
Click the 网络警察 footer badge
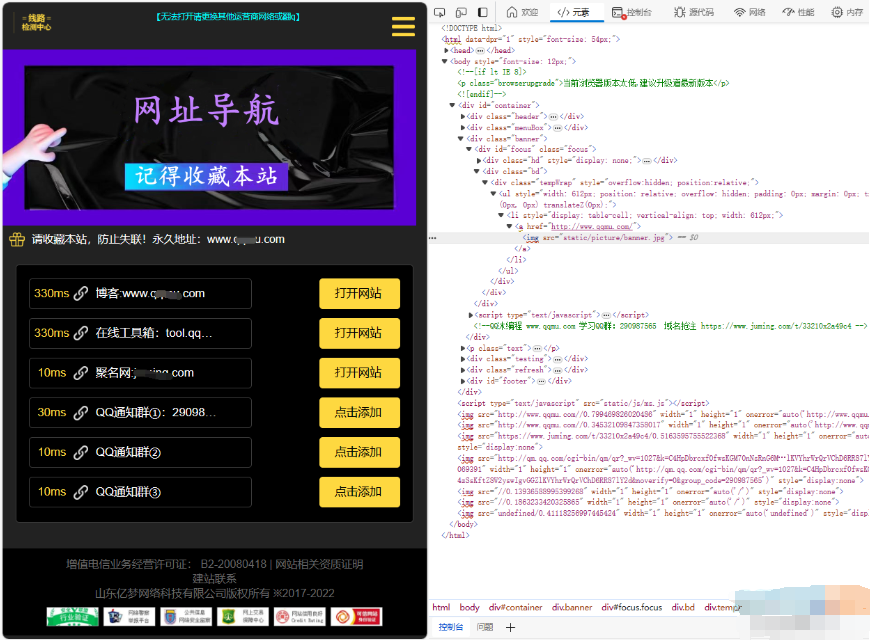(129, 617)
